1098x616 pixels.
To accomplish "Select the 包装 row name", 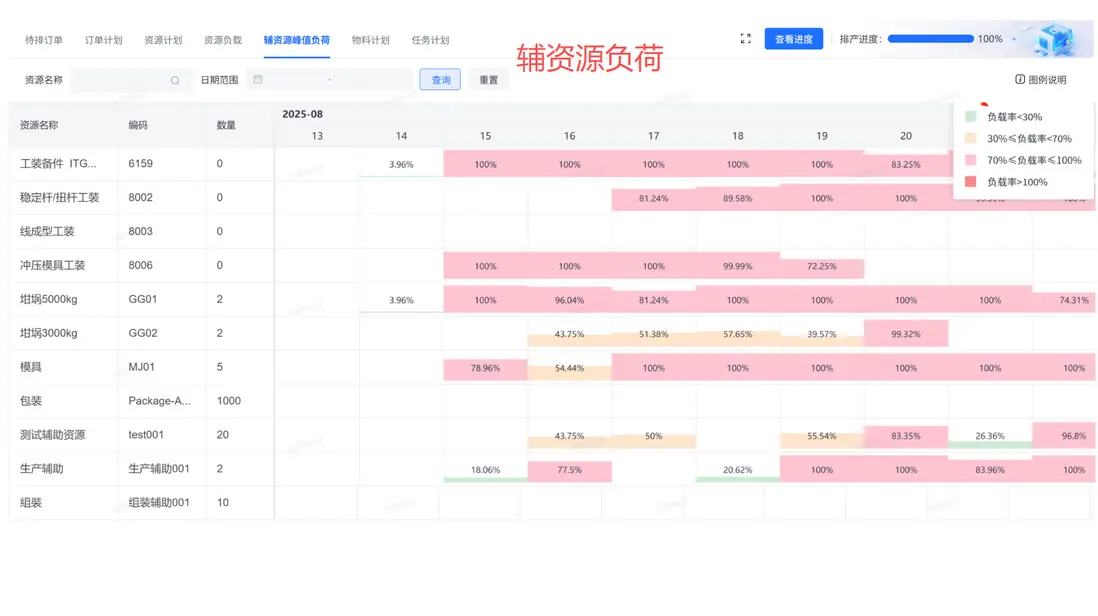I will 31,401.
